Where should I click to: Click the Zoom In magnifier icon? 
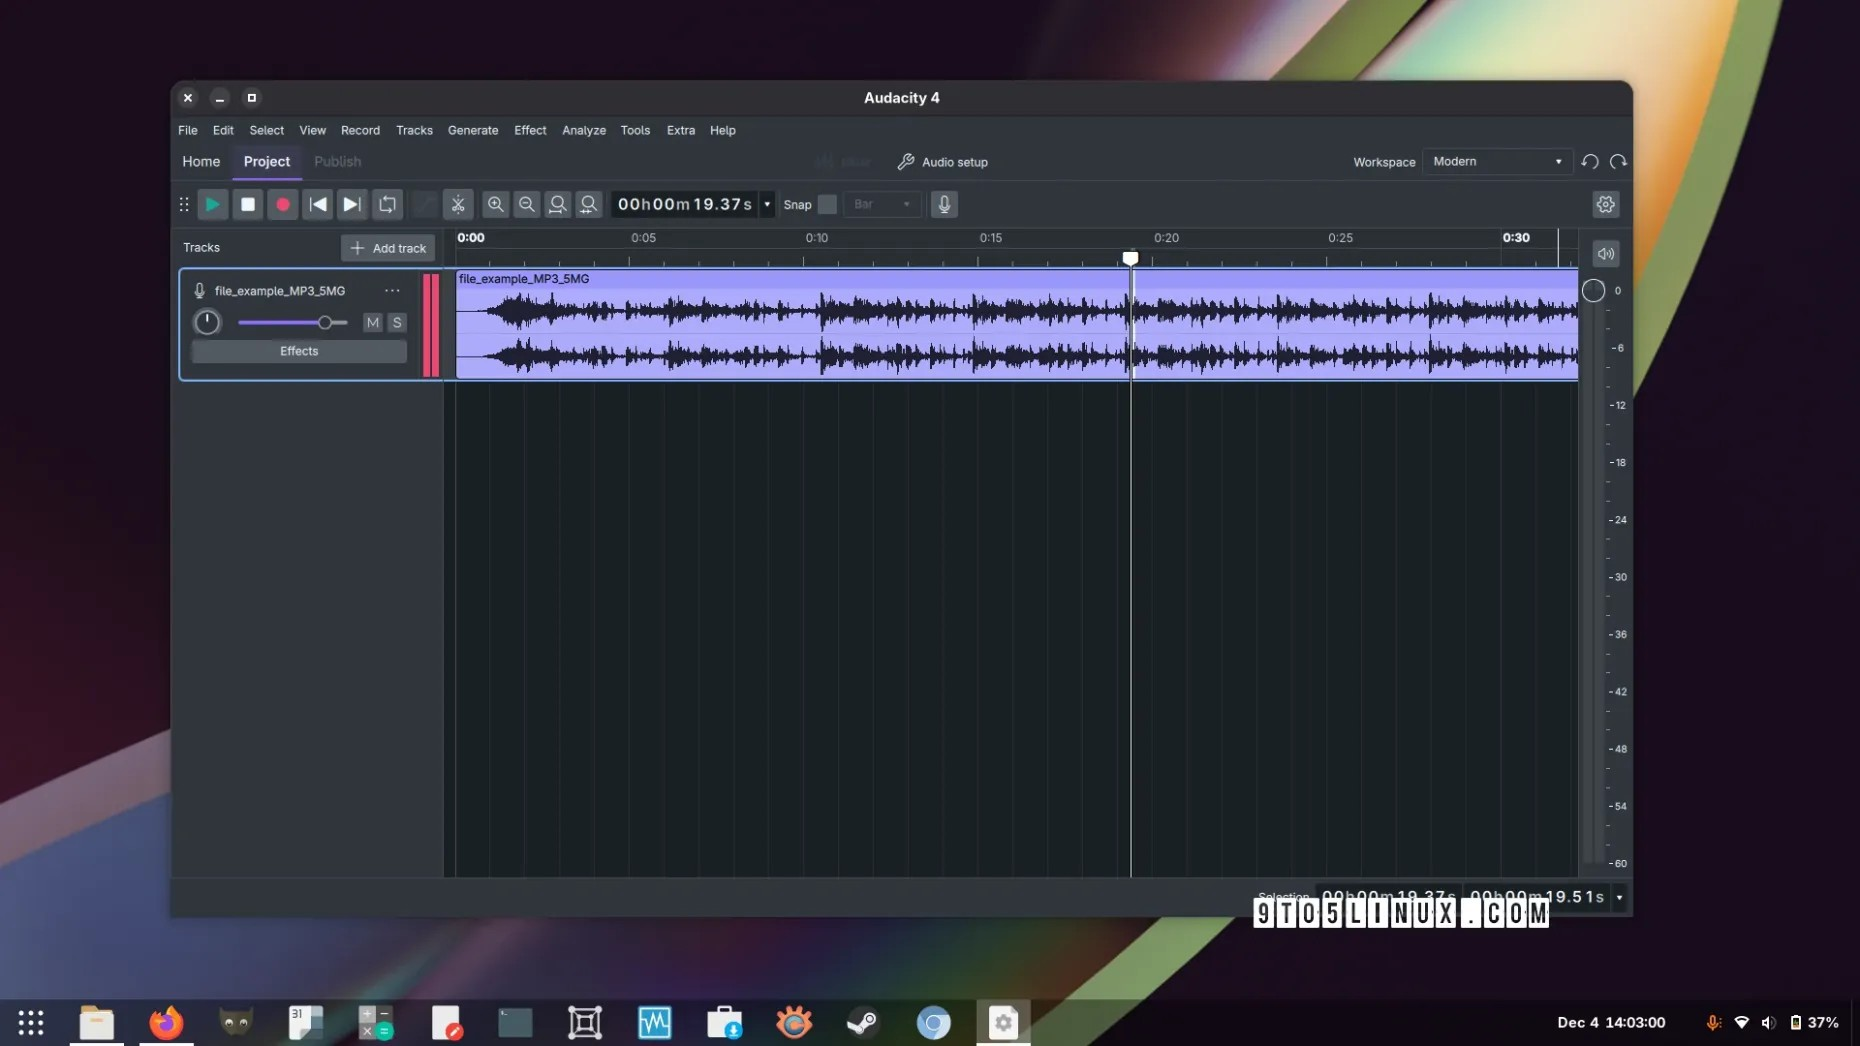[495, 204]
